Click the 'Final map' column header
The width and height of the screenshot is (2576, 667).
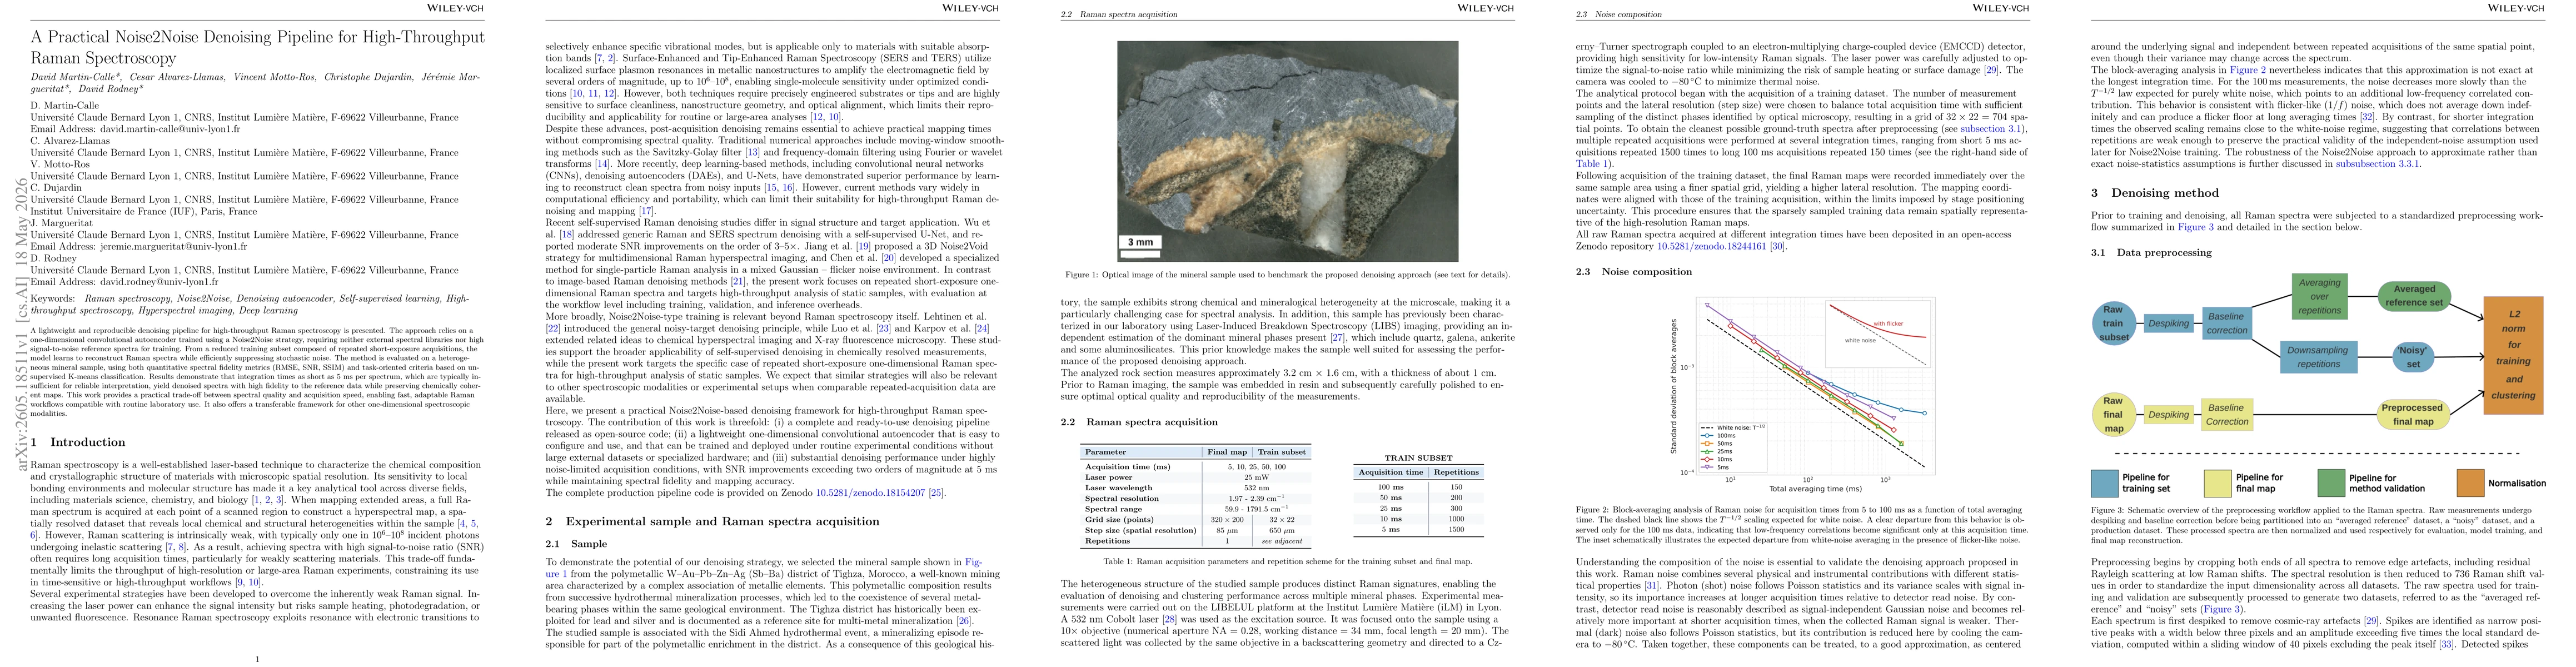click(1227, 452)
